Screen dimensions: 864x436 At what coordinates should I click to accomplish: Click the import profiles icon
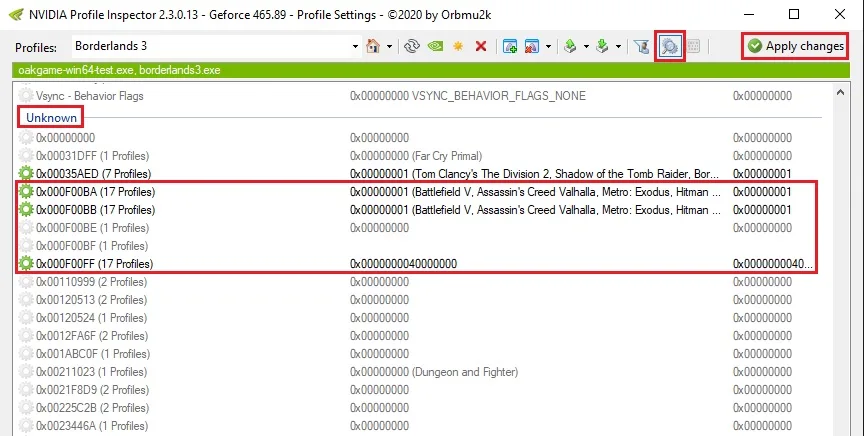pos(602,46)
